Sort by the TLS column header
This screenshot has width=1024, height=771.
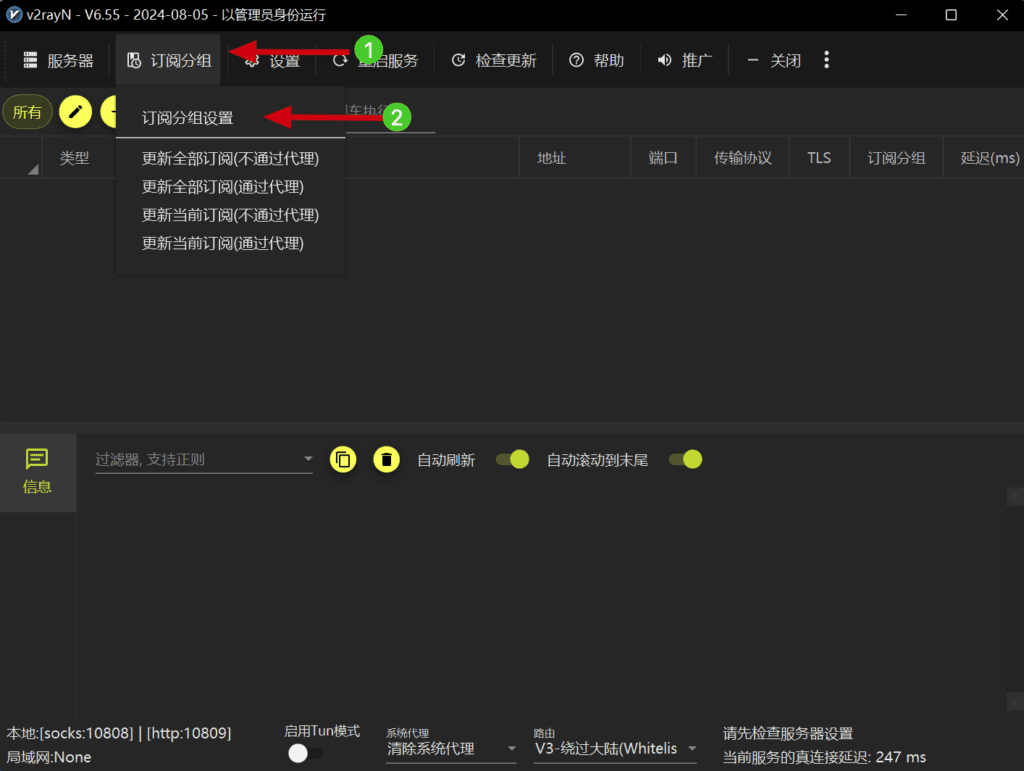pyautogui.click(x=819, y=158)
